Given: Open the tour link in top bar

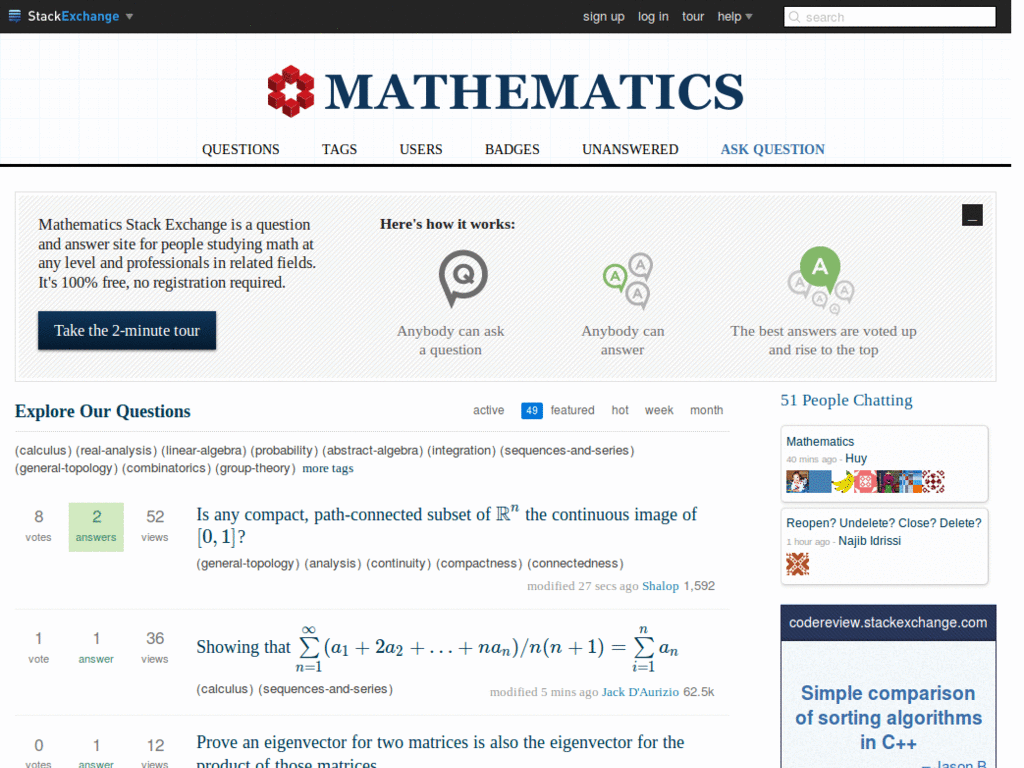Looking at the screenshot, I should pos(693,16).
